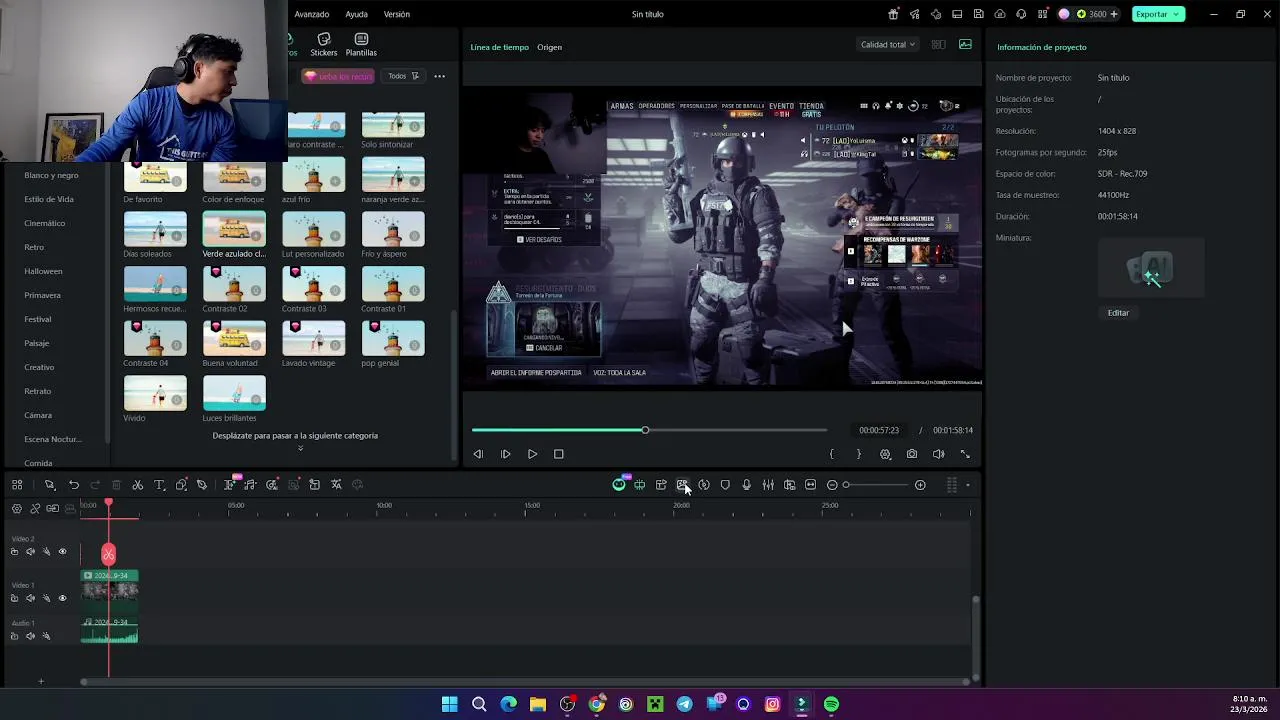Open the timeline layout grid icon
The height and width of the screenshot is (720, 1280).
pos(17,485)
